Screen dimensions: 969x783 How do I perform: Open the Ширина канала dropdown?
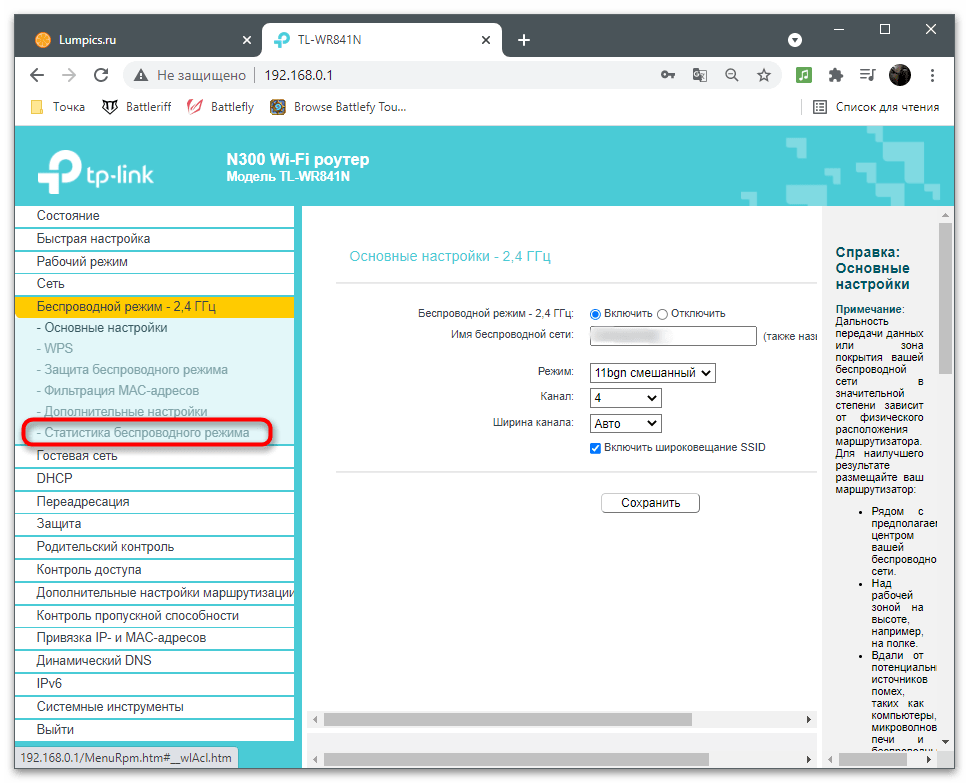click(625, 423)
